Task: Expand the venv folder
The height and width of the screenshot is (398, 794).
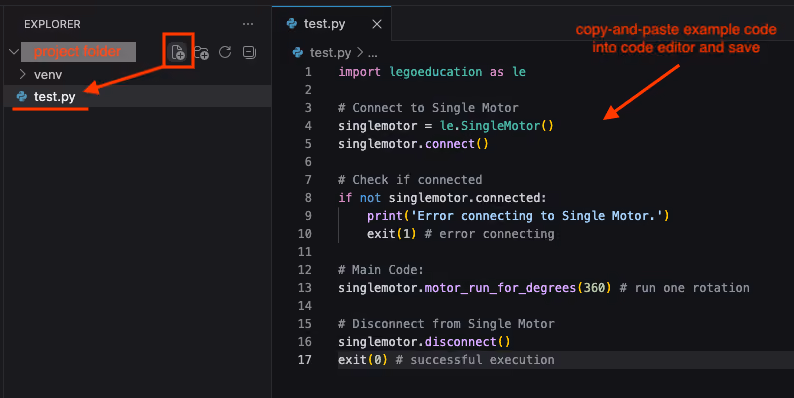Action: click(22, 74)
